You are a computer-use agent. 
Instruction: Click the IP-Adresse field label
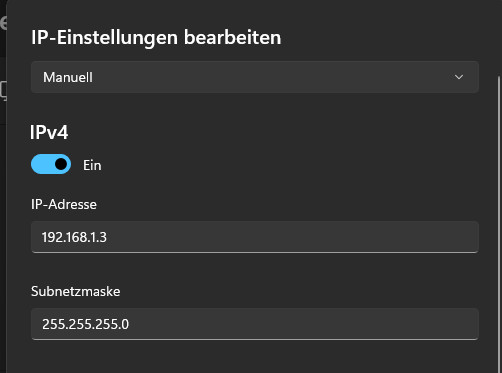[64, 204]
